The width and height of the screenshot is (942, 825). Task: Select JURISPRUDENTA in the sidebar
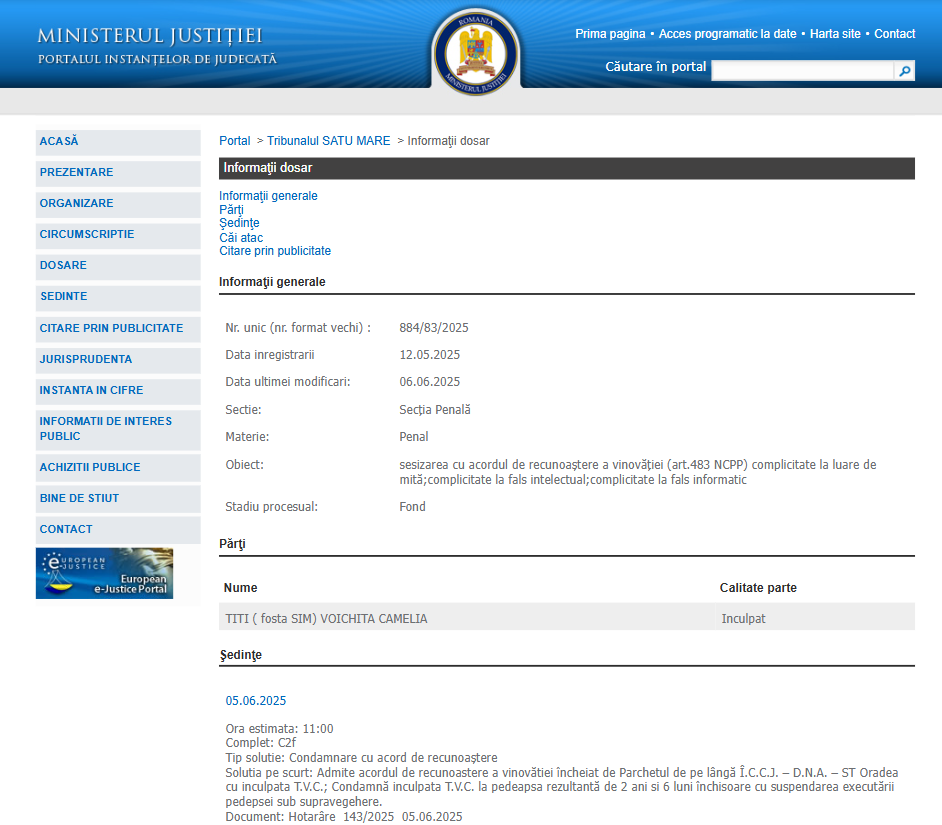tap(86, 359)
